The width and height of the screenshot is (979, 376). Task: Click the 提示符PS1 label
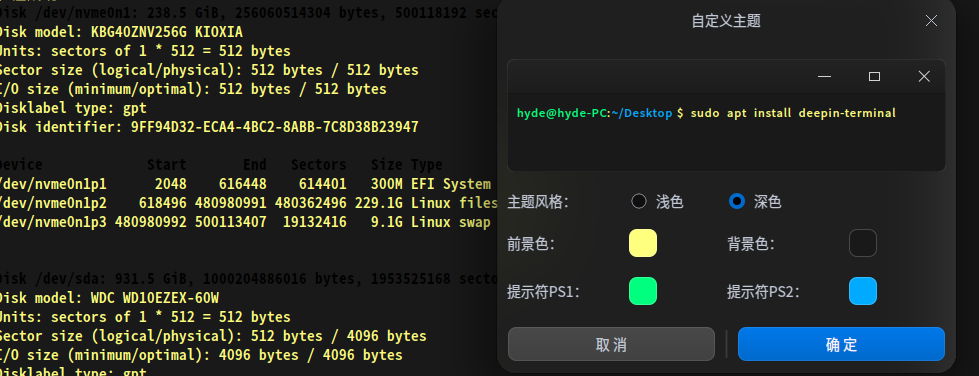543,292
